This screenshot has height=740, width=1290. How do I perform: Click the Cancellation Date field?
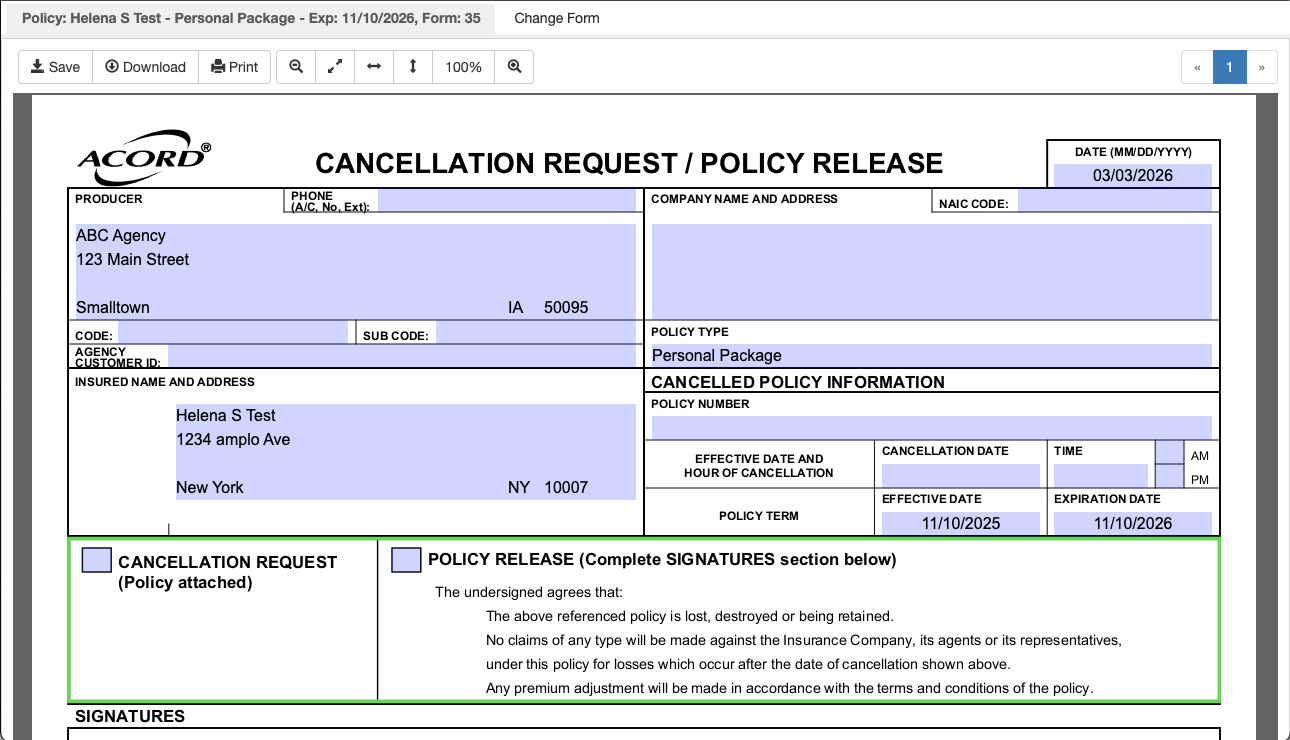point(961,475)
